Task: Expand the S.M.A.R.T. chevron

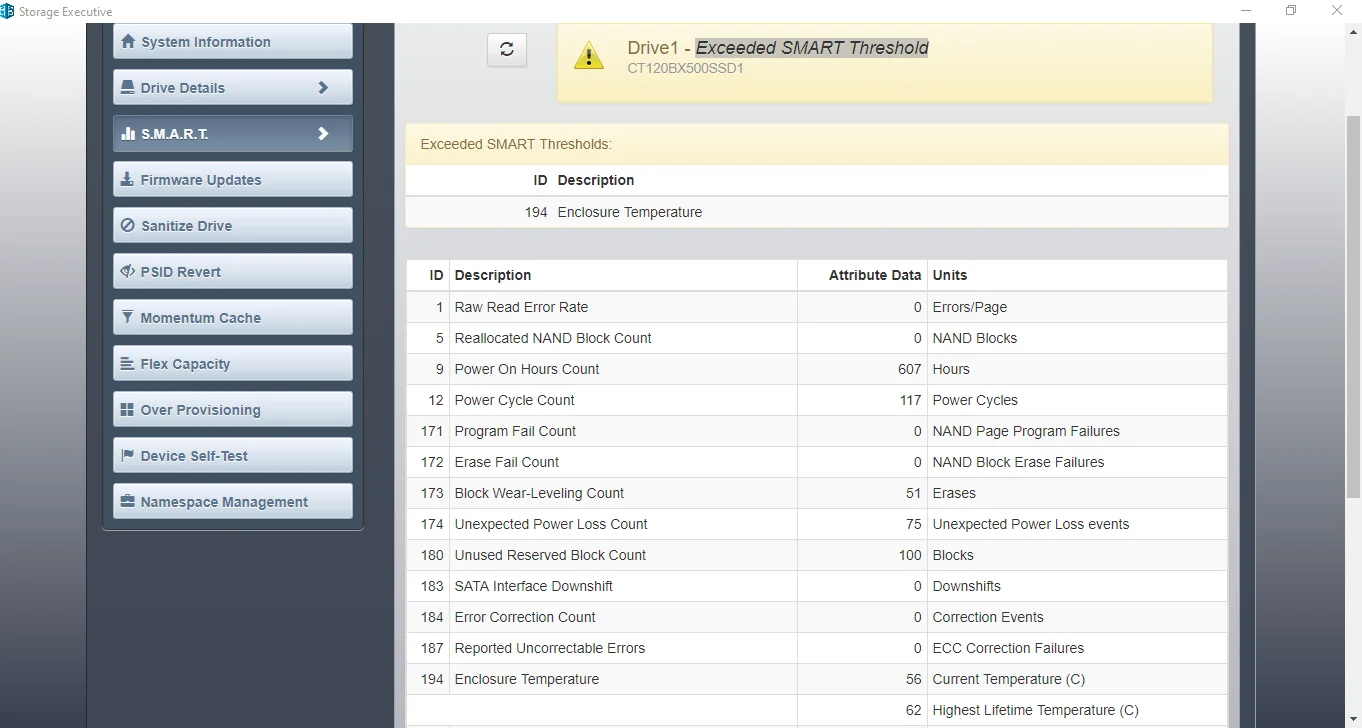Action: [x=323, y=134]
